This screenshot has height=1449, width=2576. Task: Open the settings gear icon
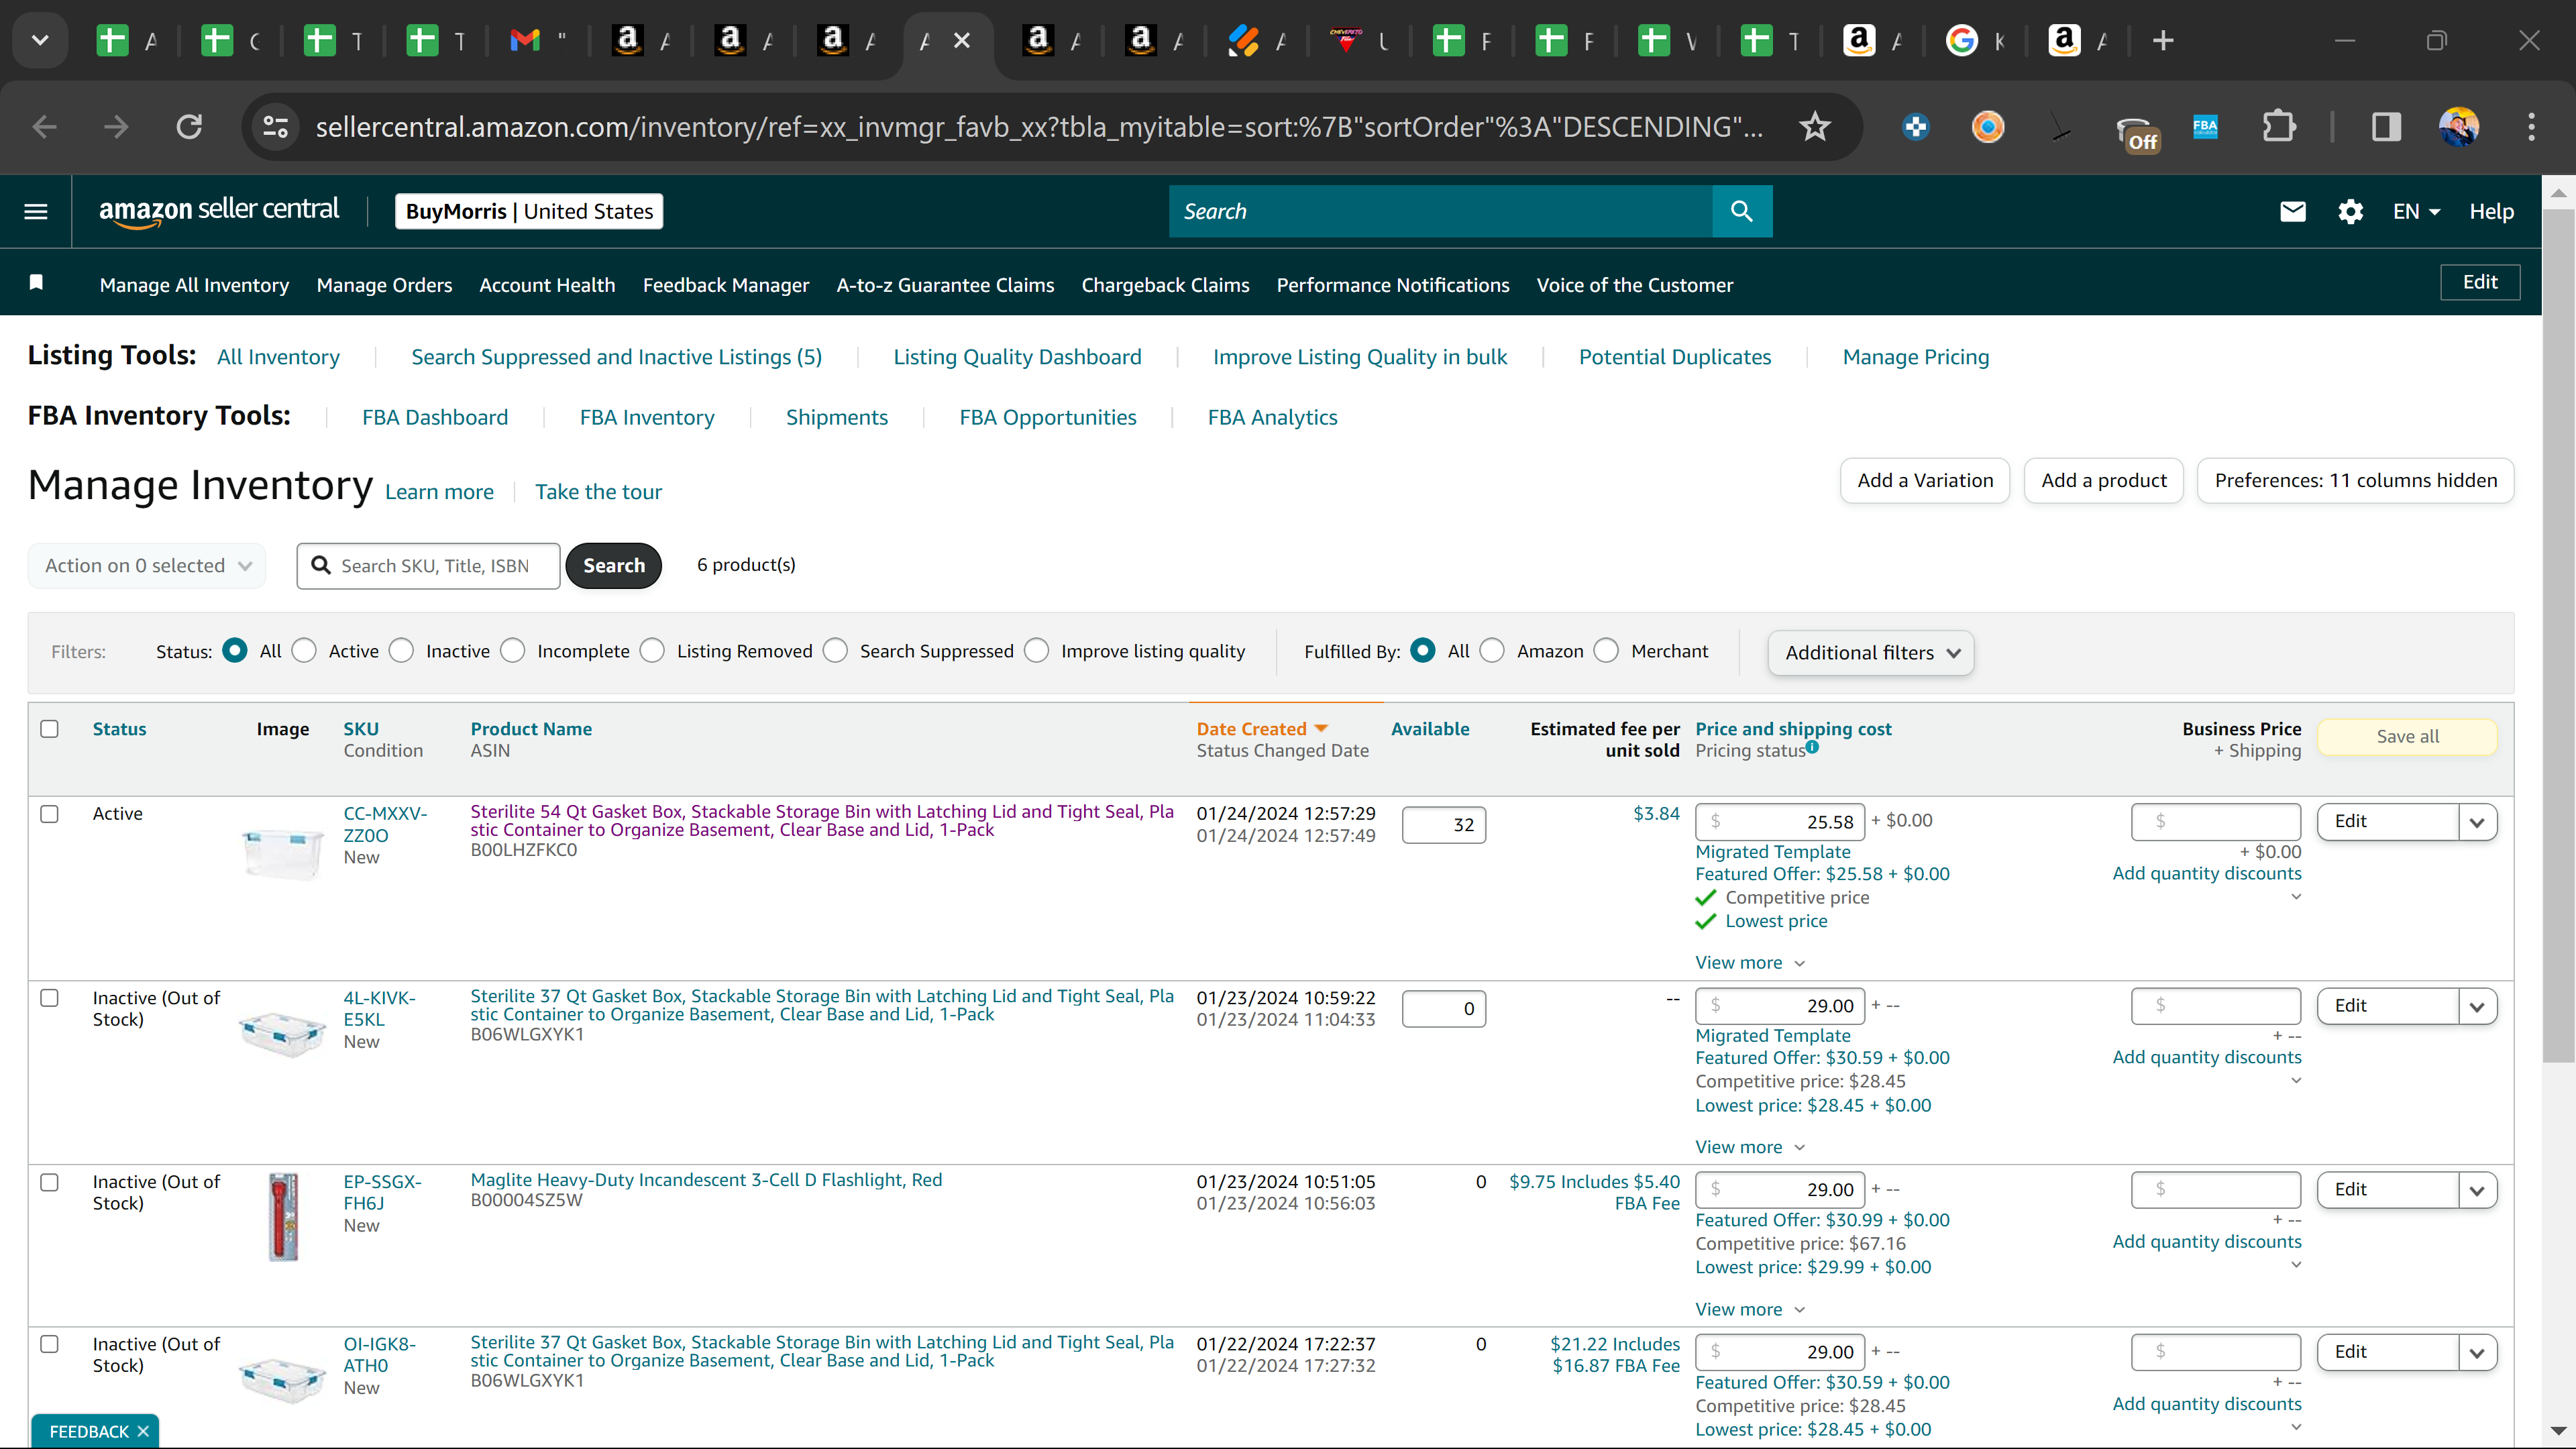[2350, 211]
